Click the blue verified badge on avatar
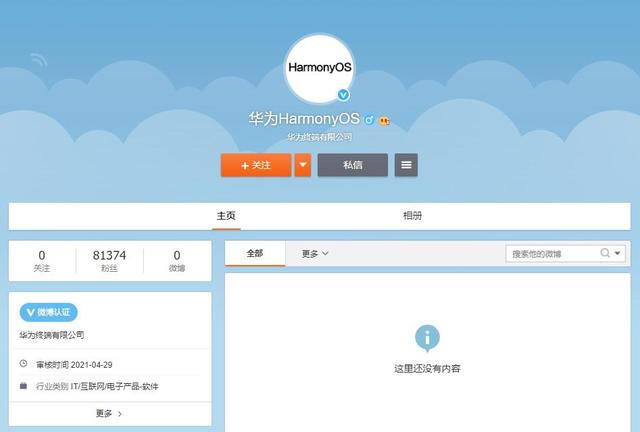Image resolution: width=640 pixels, height=432 pixels. pyautogui.click(x=343, y=95)
